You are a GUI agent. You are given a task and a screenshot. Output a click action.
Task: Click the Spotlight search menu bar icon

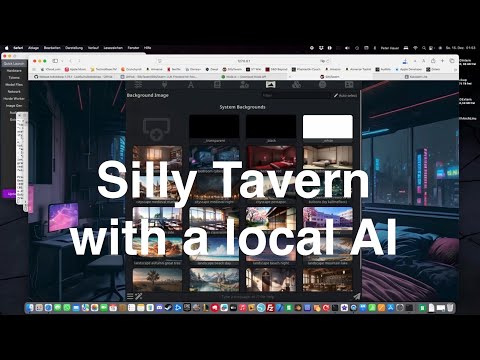point(424,48)
